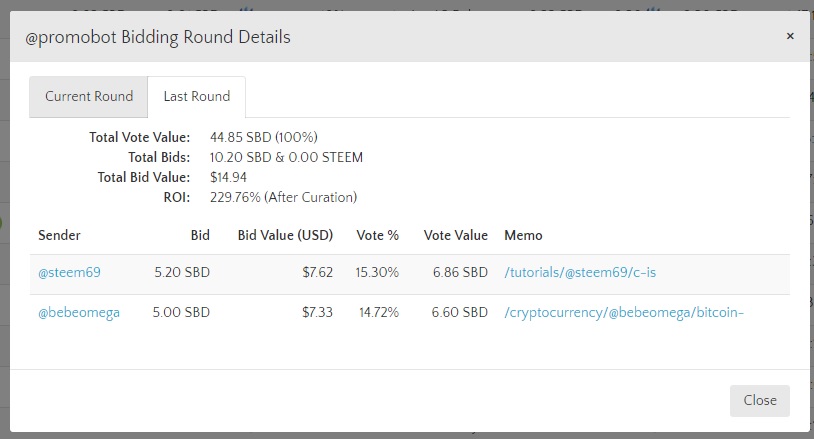Click the 229.76% ROI figure
The width and height of the screenshot is (814, 439).
point(283,197)
